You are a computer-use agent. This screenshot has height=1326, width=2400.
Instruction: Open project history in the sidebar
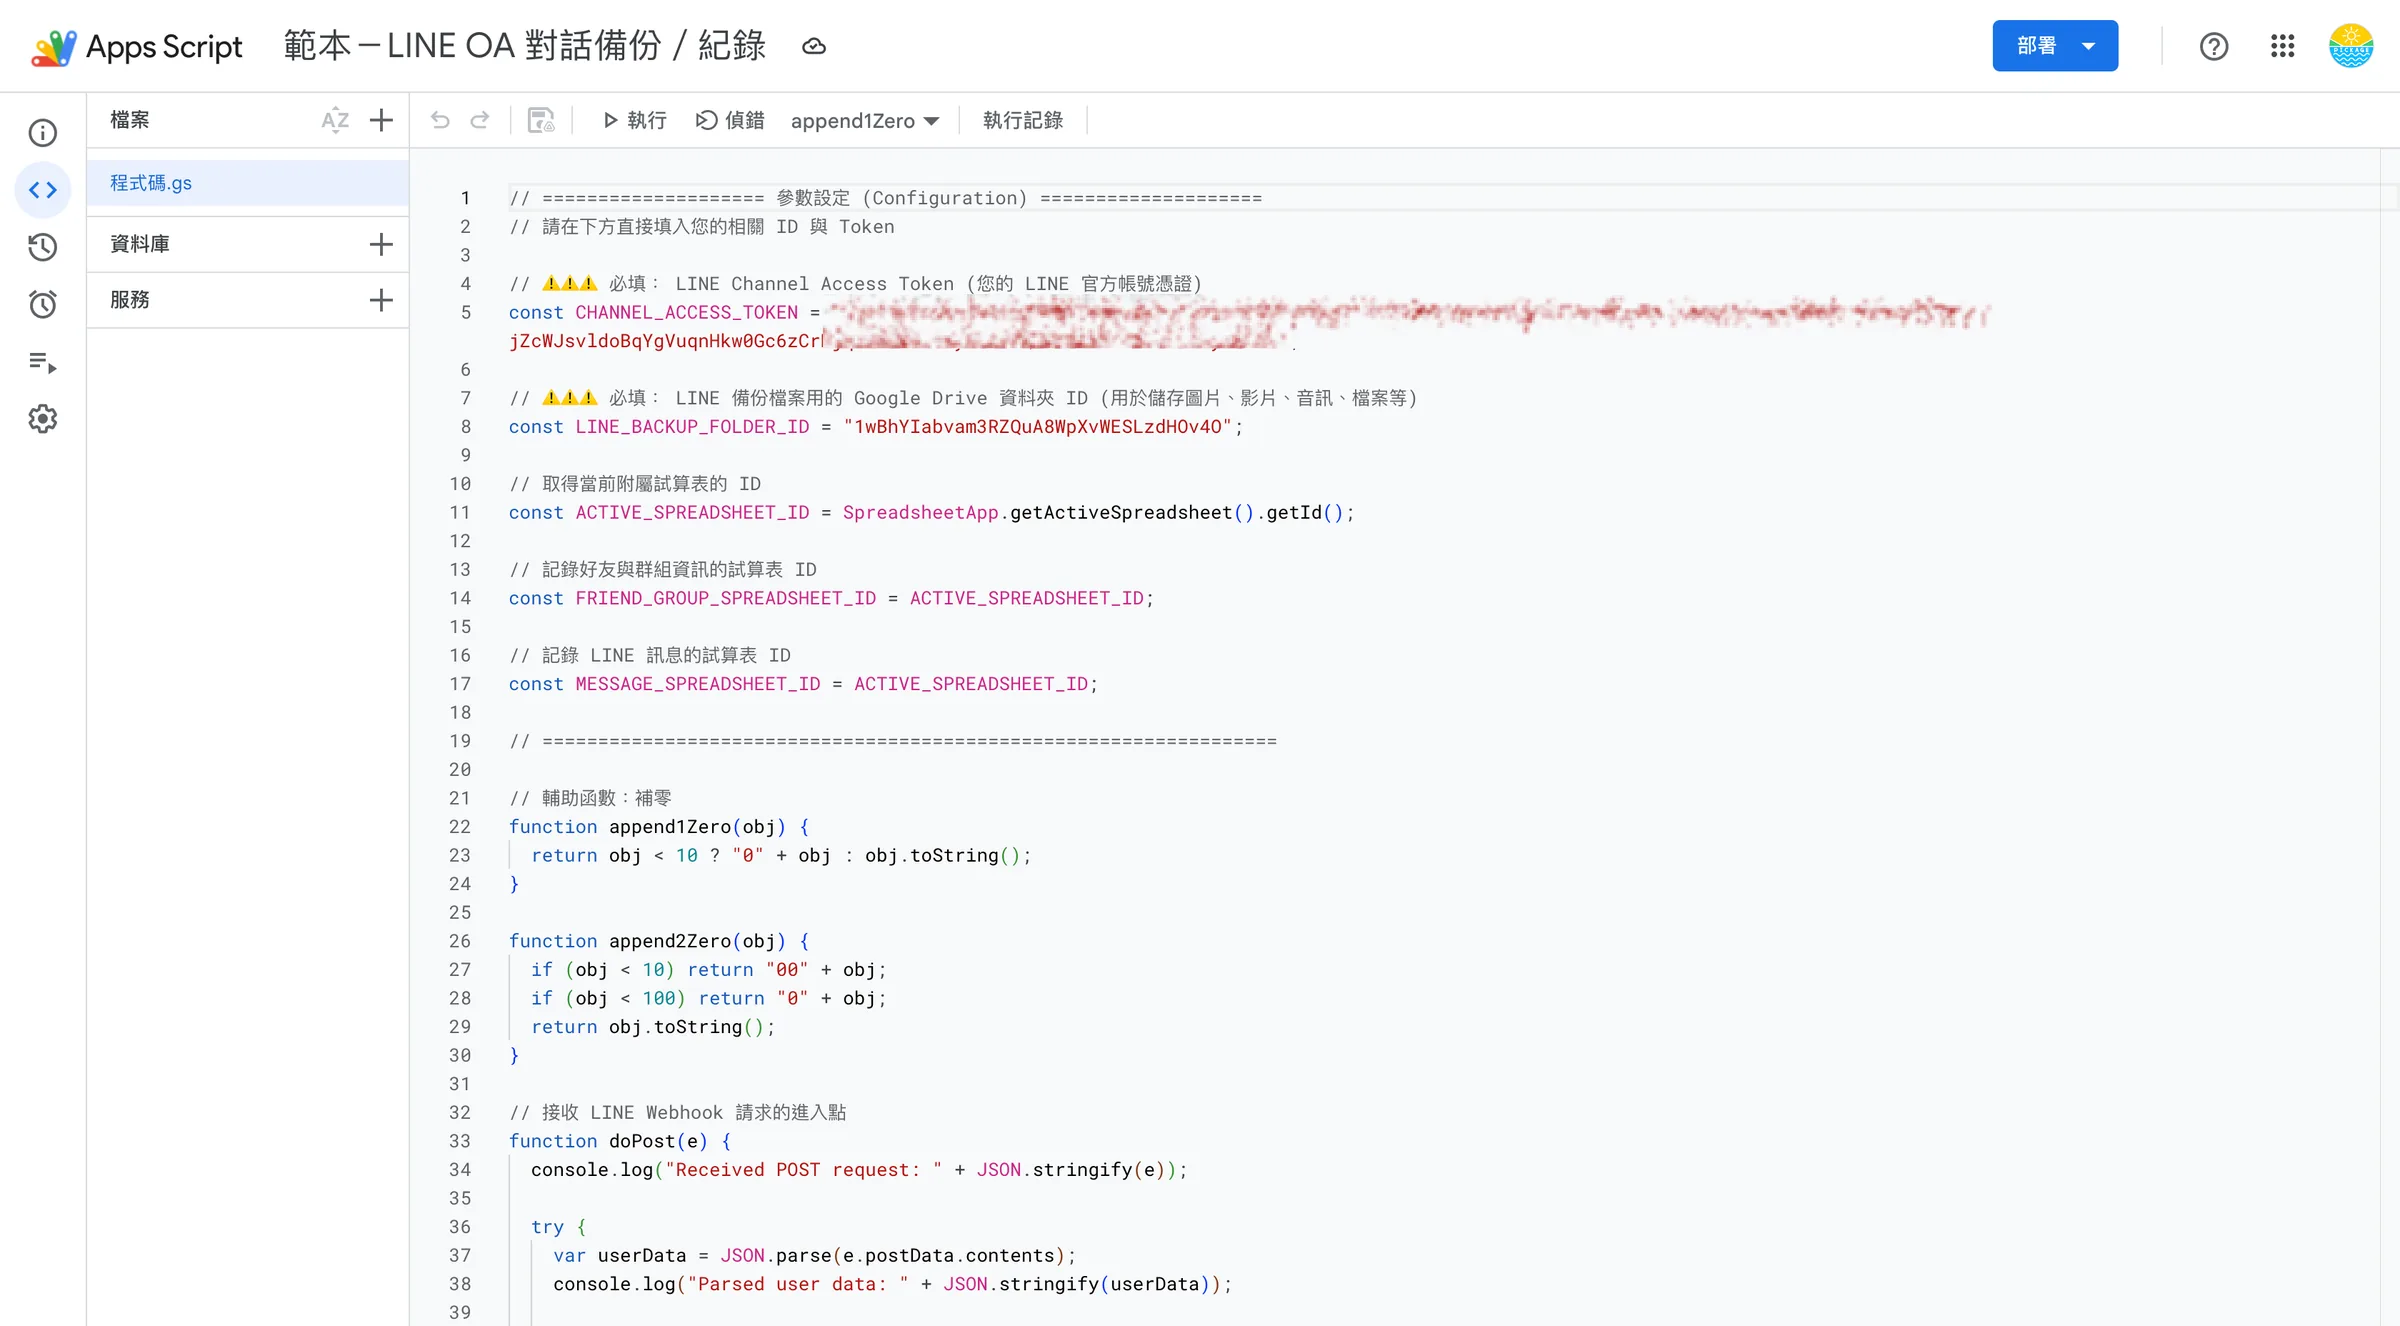[x=42, y=247]
